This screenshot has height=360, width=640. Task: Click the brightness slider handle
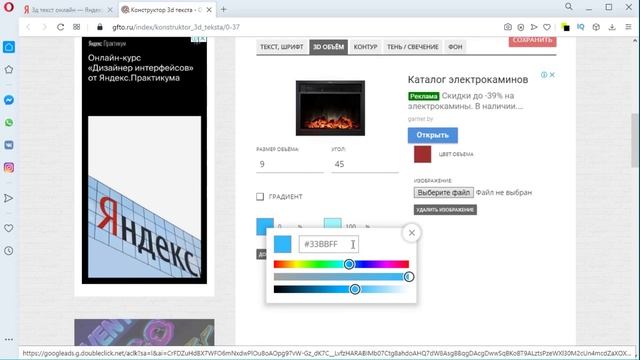(x=355, y=289)
